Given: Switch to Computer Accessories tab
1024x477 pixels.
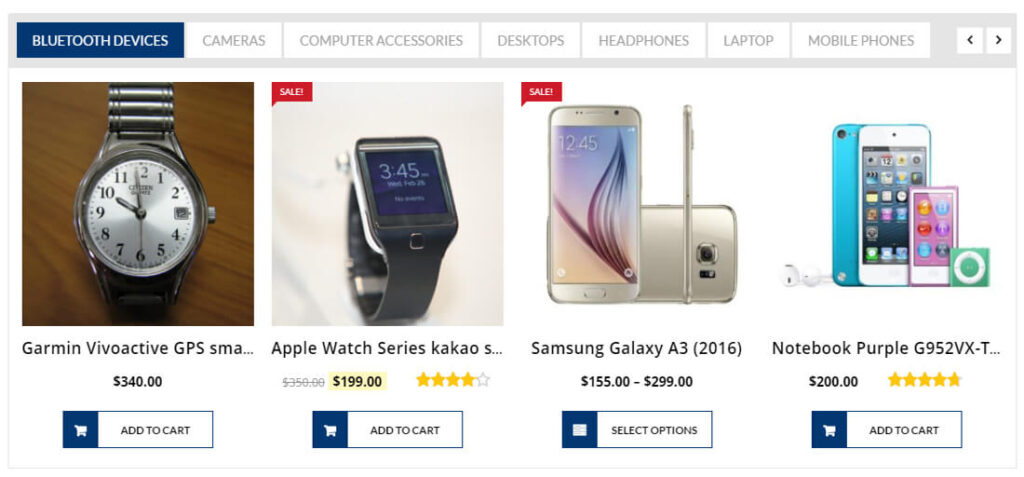Looking at the screenshot, I should [x=381, y=41].
